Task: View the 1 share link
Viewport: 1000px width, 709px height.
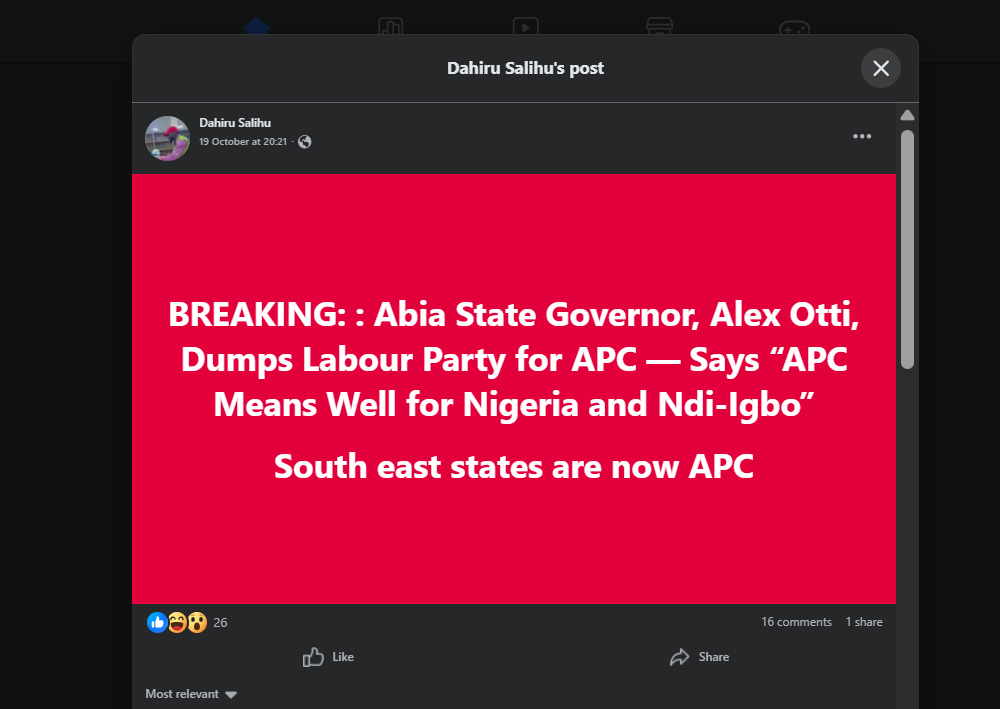Action: click(864, 622)
